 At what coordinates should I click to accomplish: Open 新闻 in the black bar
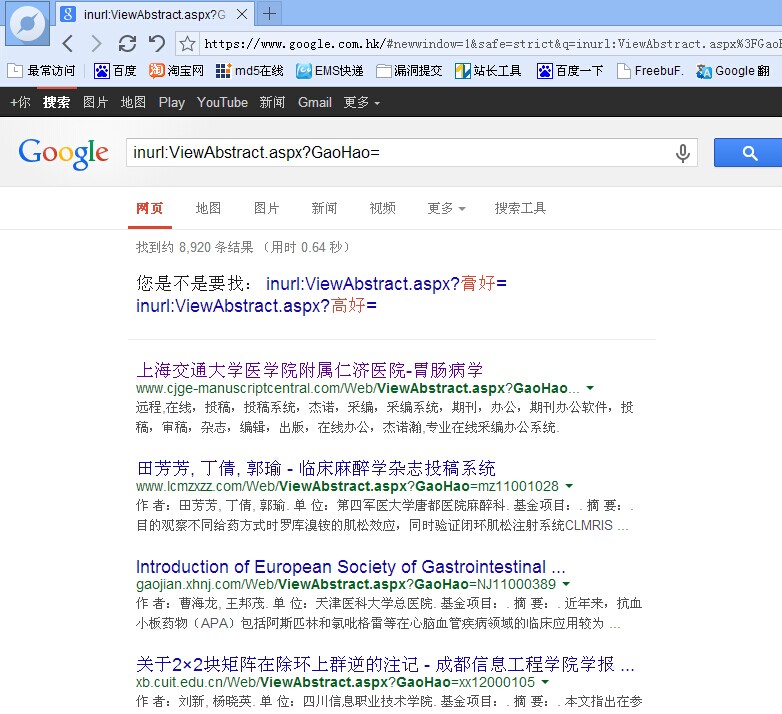tap(272, 102)
